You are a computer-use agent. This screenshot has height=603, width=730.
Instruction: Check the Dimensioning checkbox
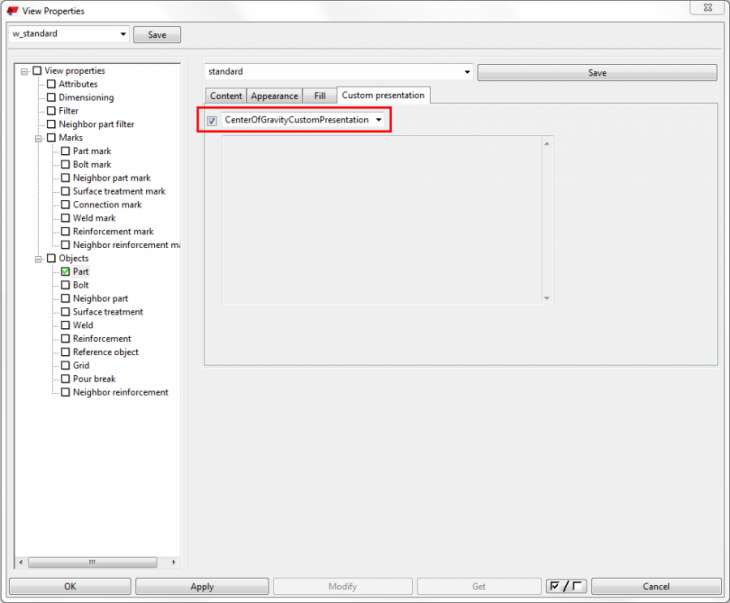[51, 98]
